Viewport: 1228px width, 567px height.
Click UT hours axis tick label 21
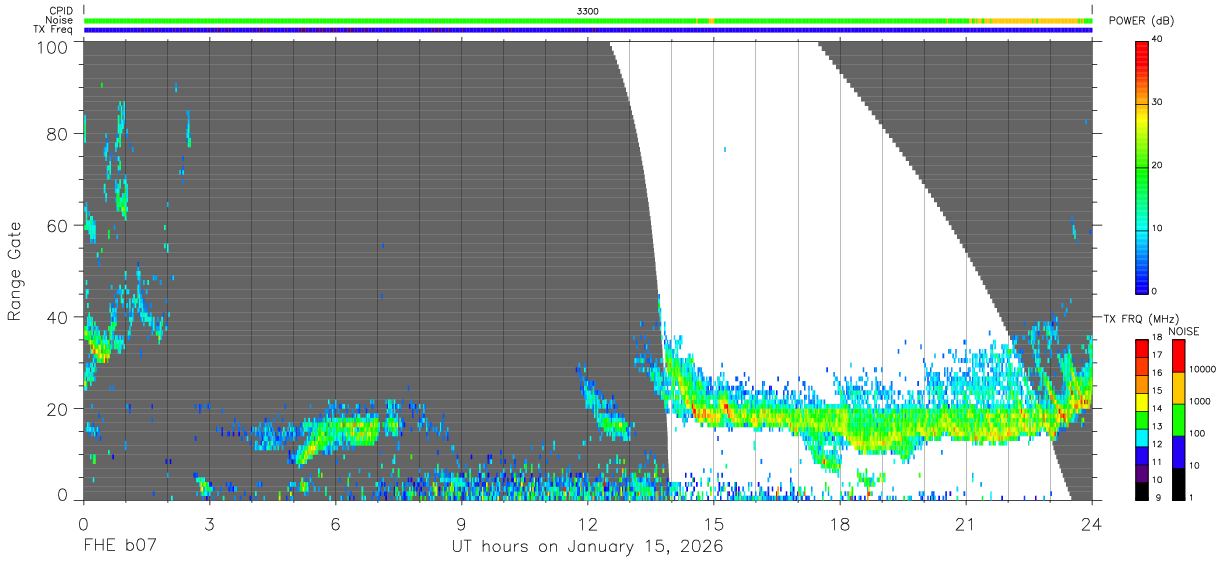965,524
